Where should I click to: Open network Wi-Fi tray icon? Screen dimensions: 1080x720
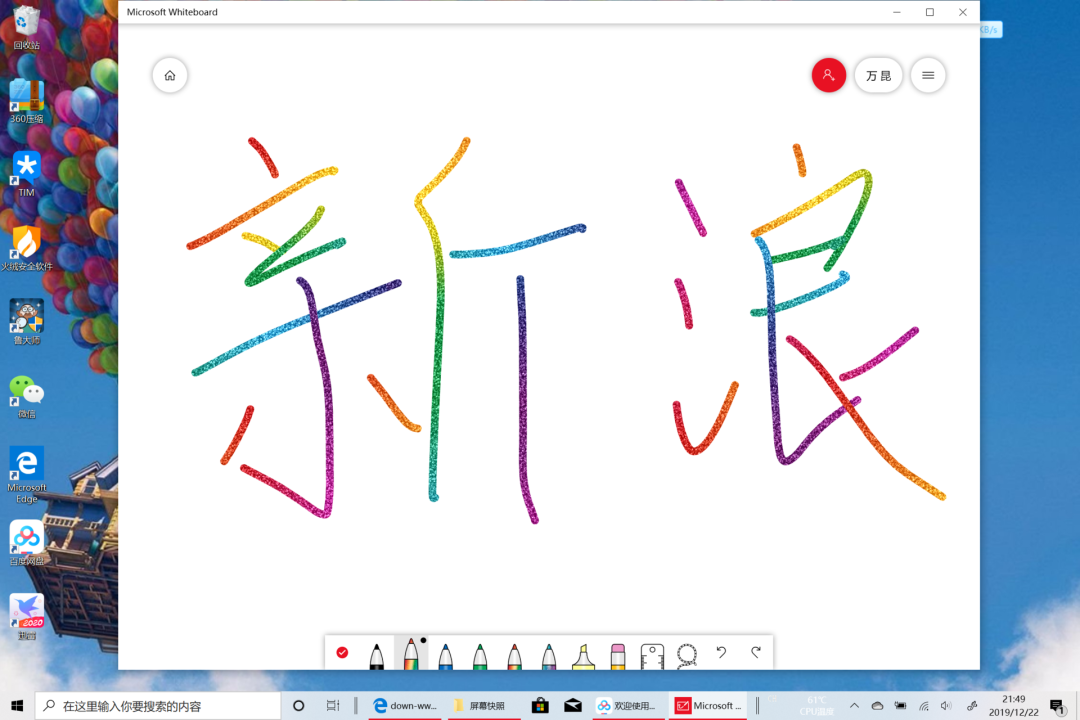[924, 706]
